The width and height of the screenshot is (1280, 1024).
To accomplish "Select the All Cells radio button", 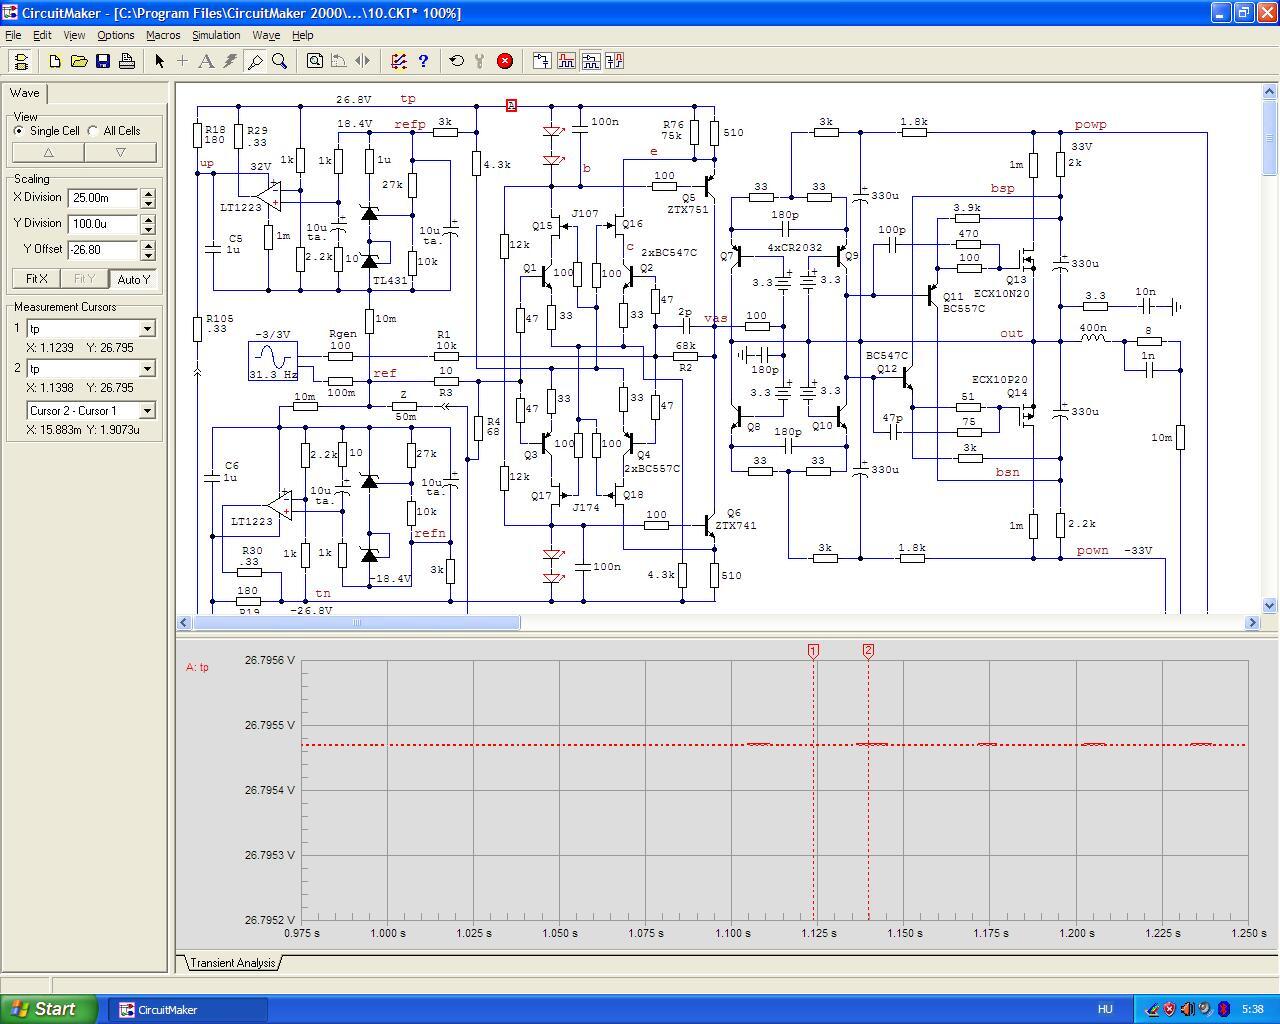I will pyautogui.click(x=93, y=131).
